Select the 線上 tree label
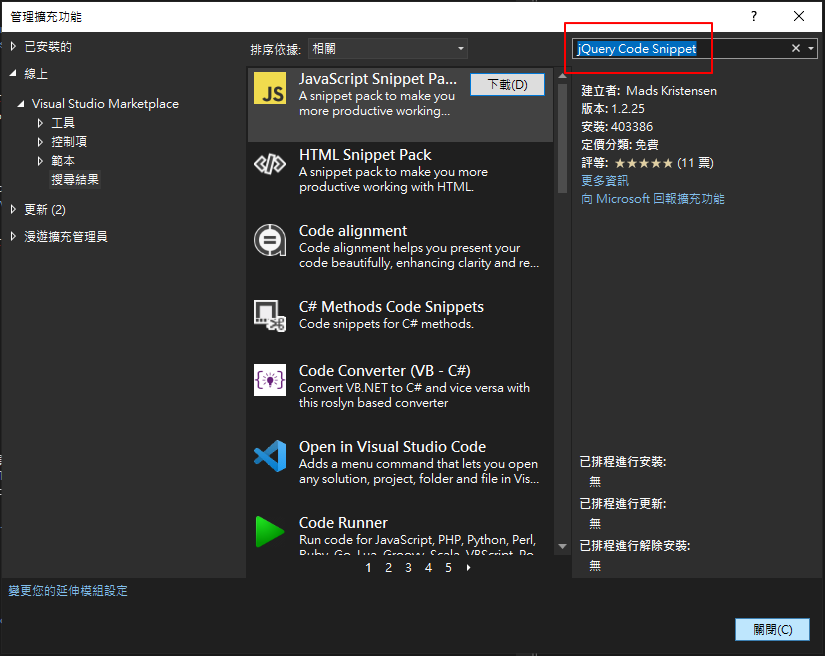This screenshot has height=656, width=825. [36, 74]
